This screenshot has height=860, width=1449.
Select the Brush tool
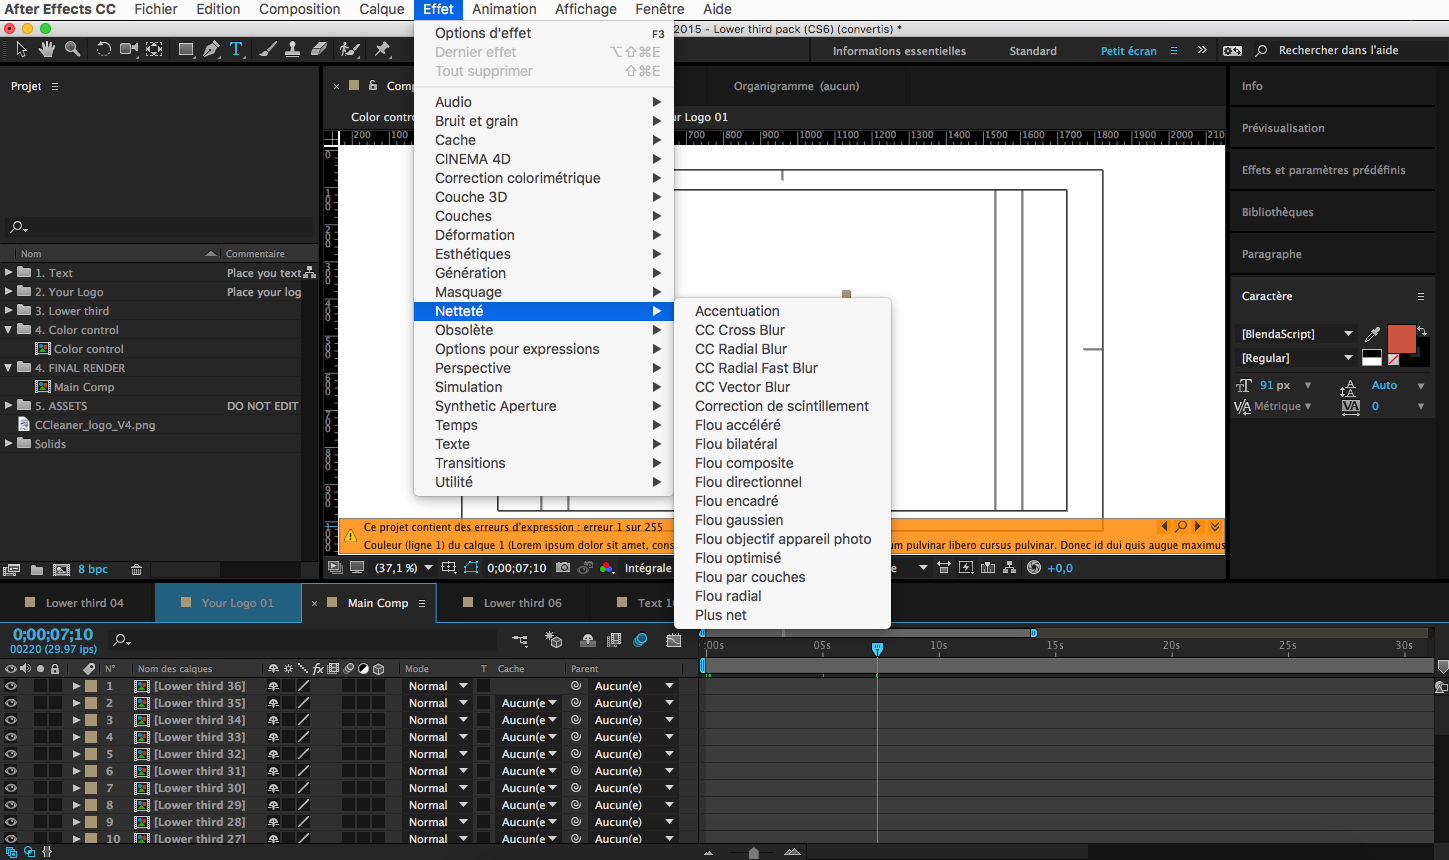[x=267, y=49]
